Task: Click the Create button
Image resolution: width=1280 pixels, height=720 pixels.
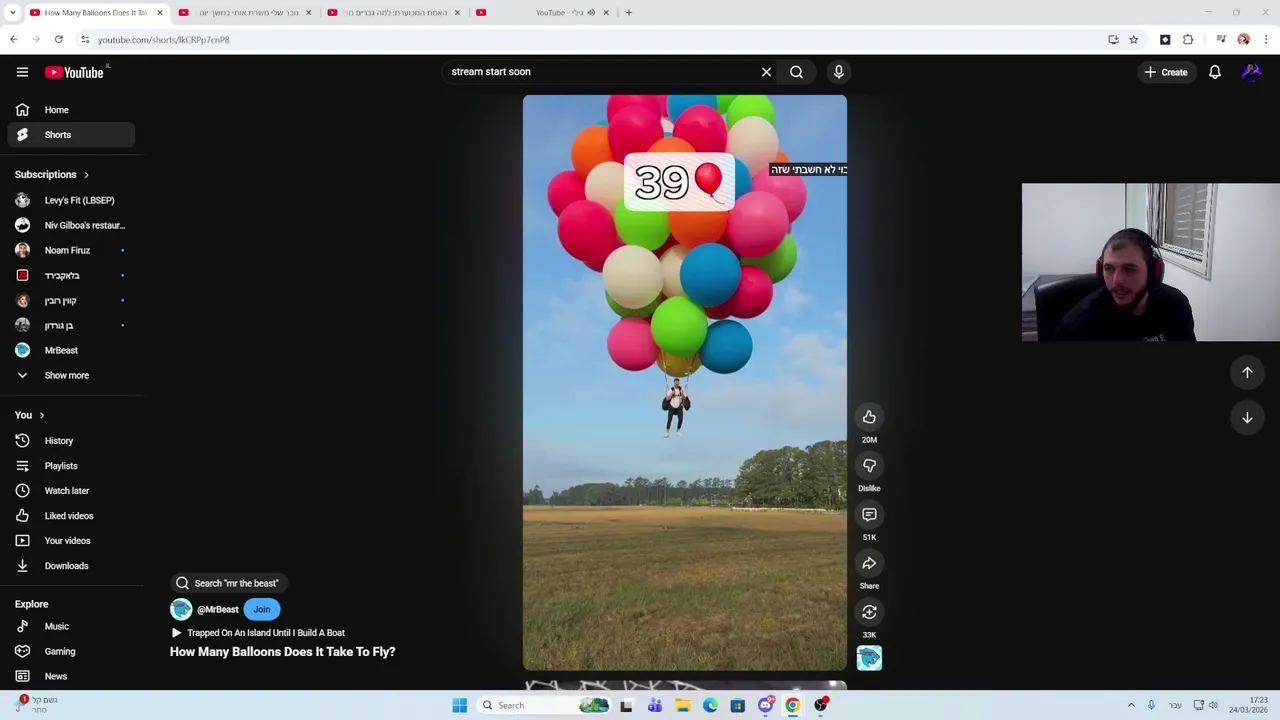Action: (1166, 72)
